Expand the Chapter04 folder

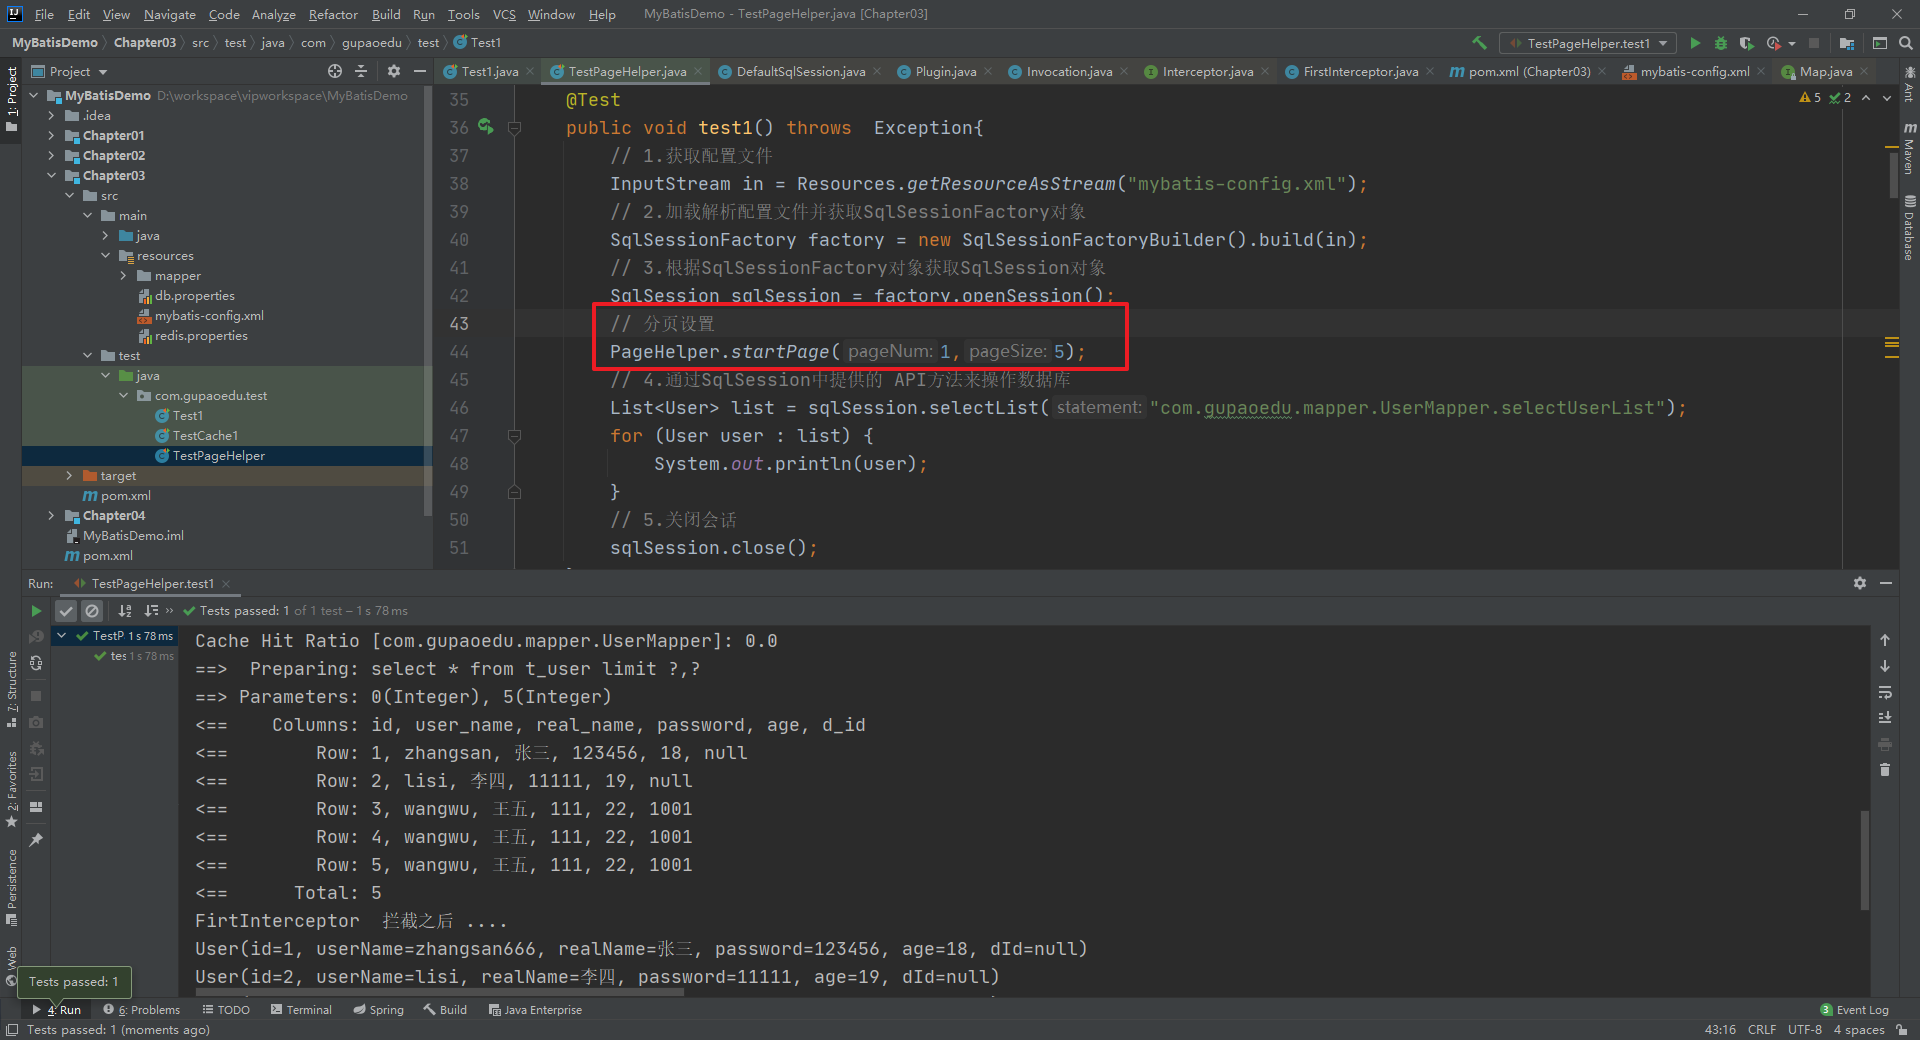pos(51,515)
